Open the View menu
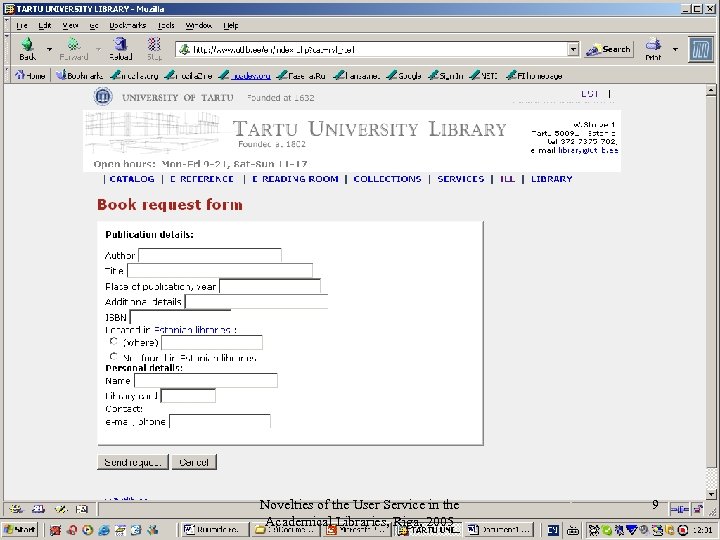This screenshot has height=540, width=720. coord(70,25)
